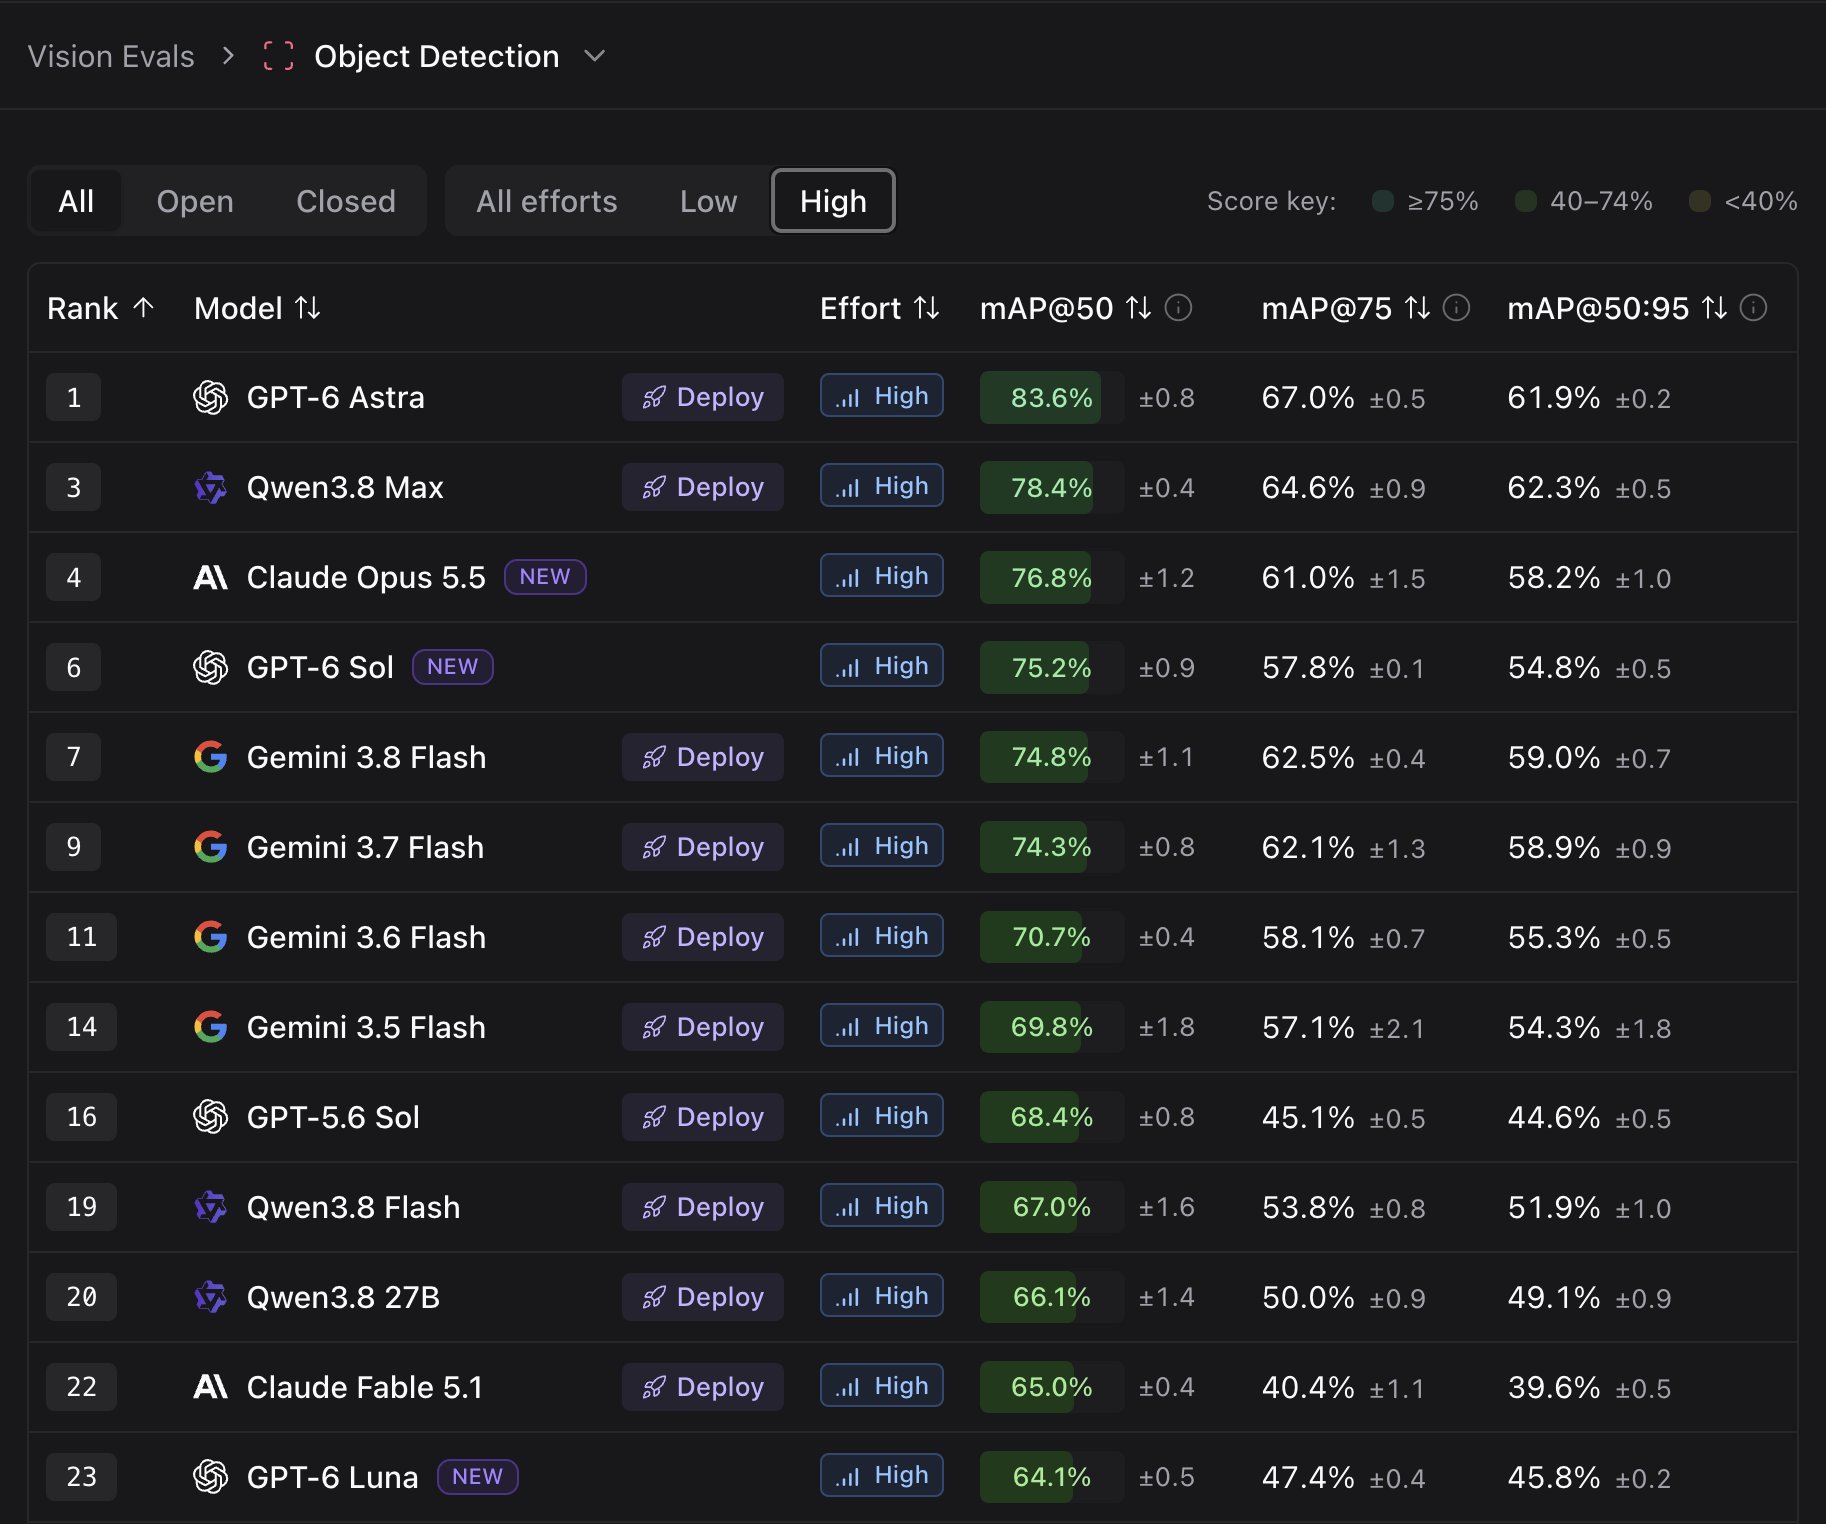Click High effort tag for GPT-6 Sol
1826x1524 pixels.
click(x=882, y=666)
